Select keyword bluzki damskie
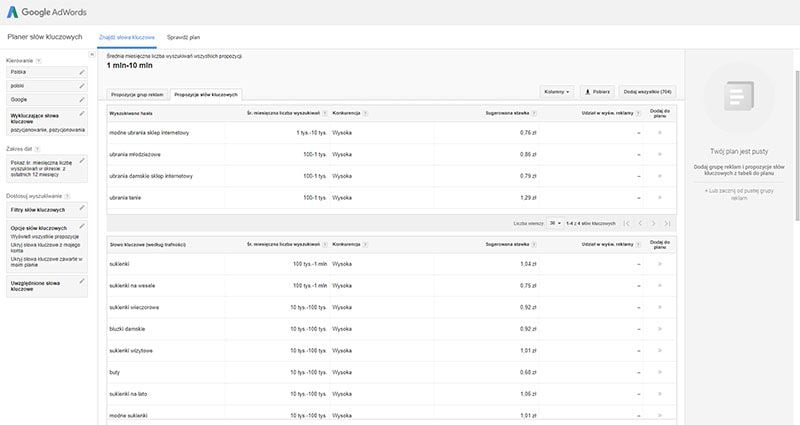 pos(127,329)
